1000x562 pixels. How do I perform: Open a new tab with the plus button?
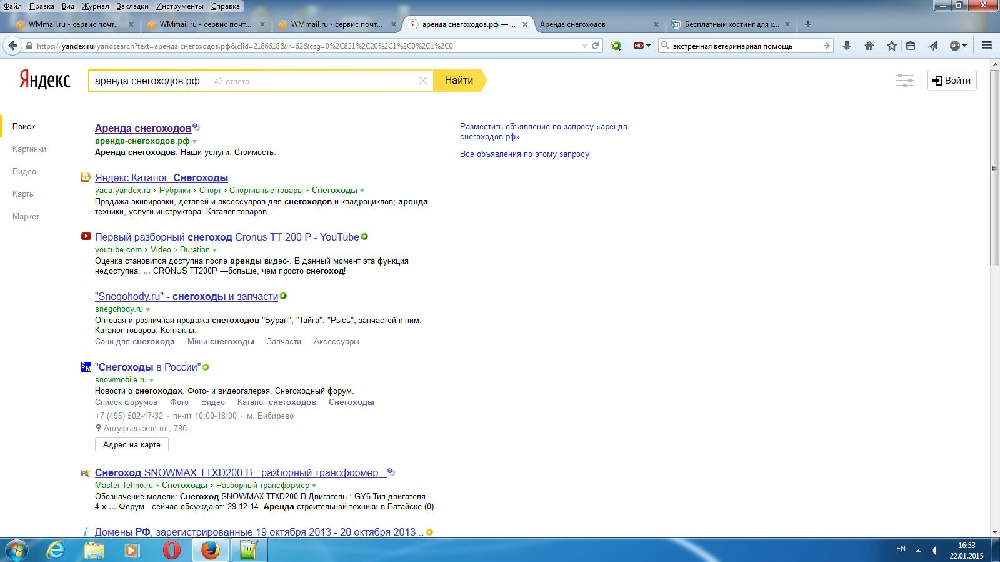807,24
